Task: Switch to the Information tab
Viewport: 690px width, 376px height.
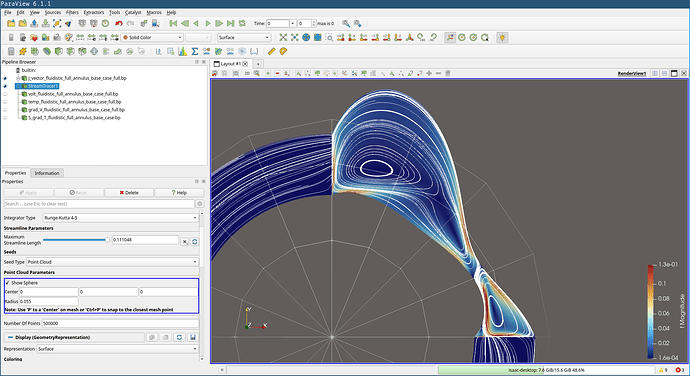Action: (x=47, y=173)
